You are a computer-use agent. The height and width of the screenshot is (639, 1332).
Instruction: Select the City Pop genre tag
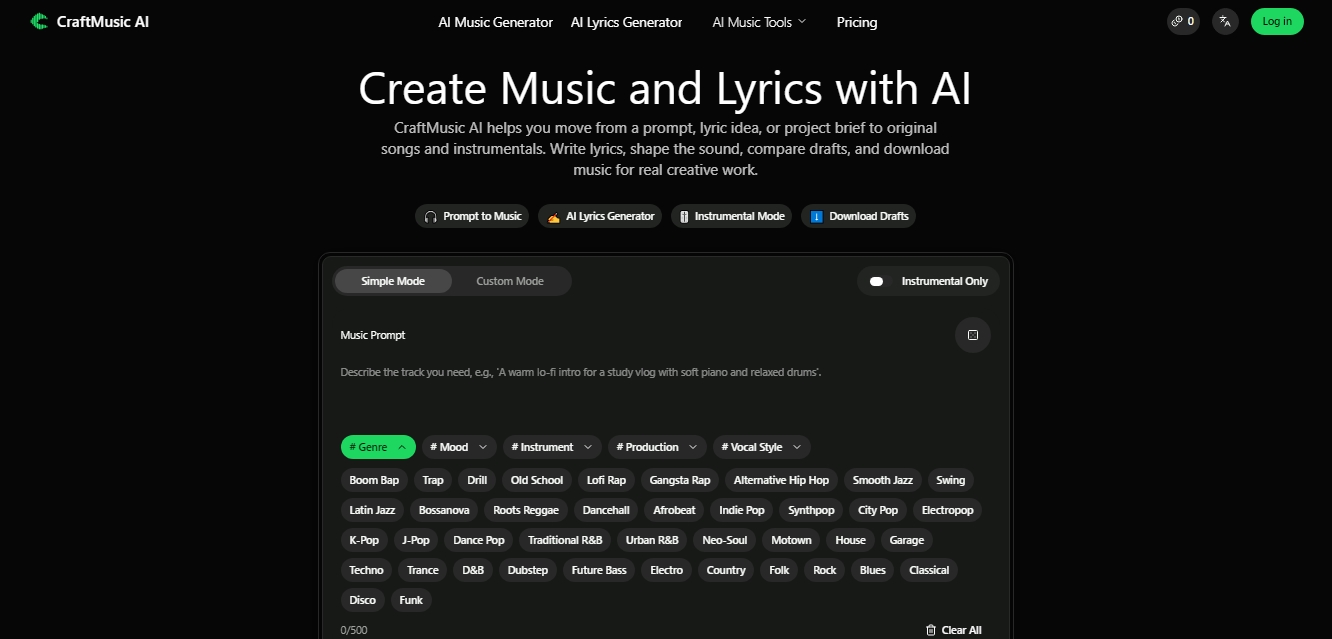[x=878, y=510]
